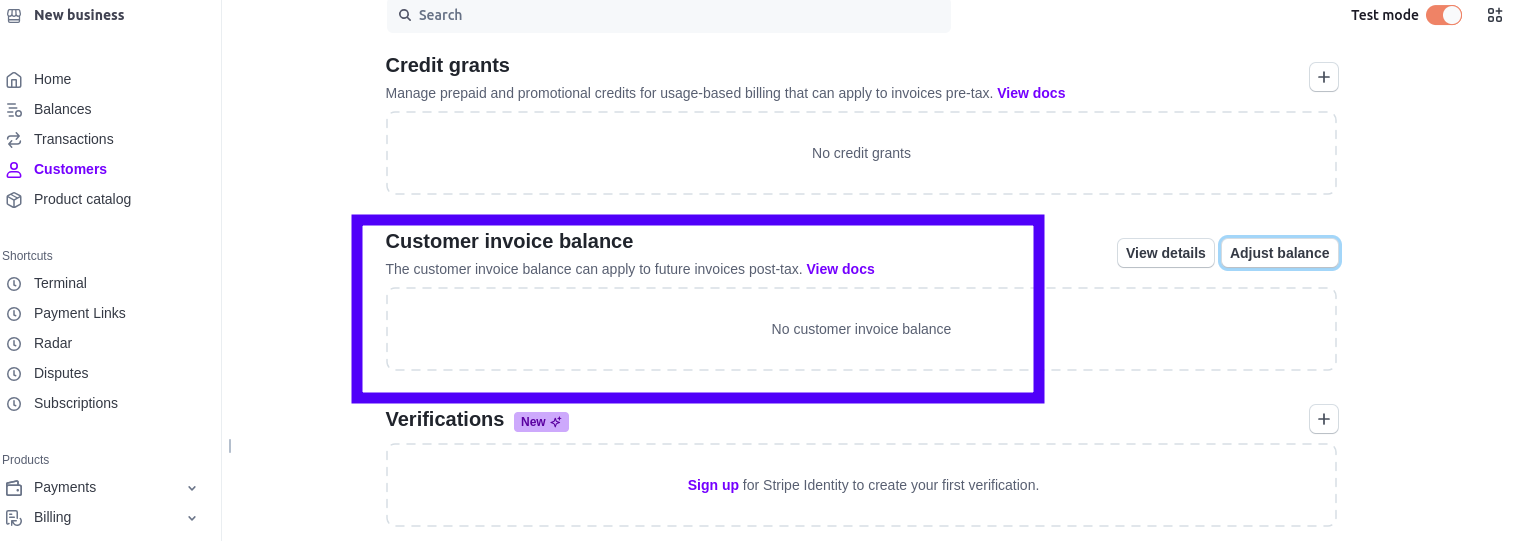Click the Payments wallet icon

pyautogui.click(x=14, y=487)
